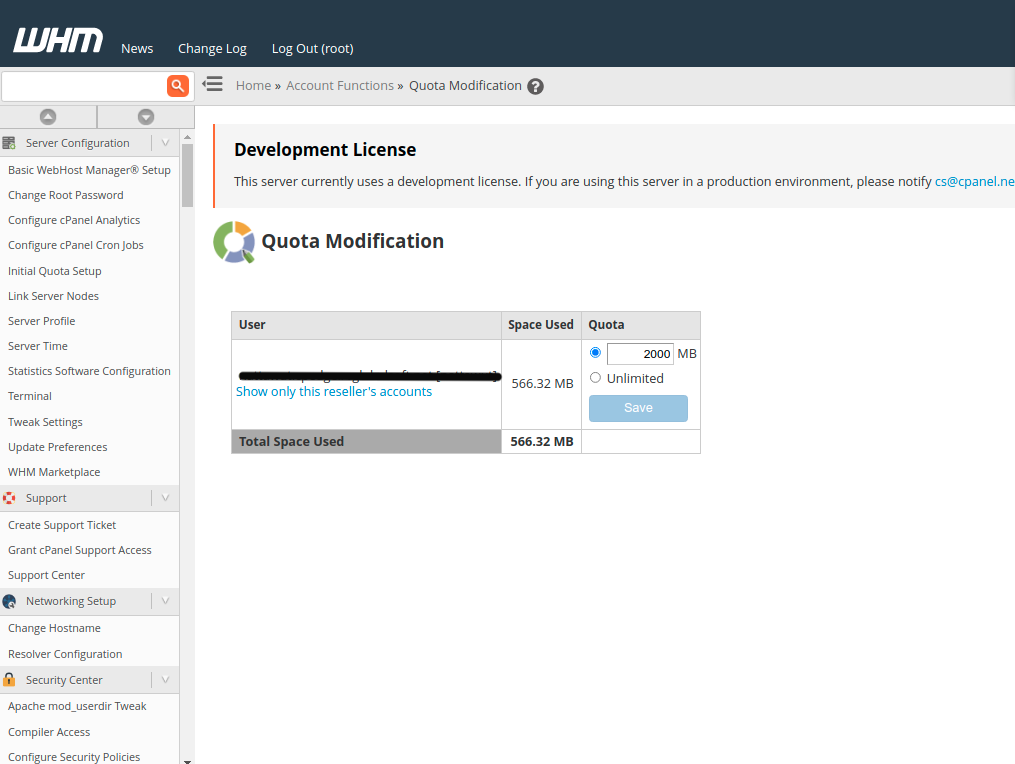Click the sidebar scrollbar down arrow

(188, 761)
